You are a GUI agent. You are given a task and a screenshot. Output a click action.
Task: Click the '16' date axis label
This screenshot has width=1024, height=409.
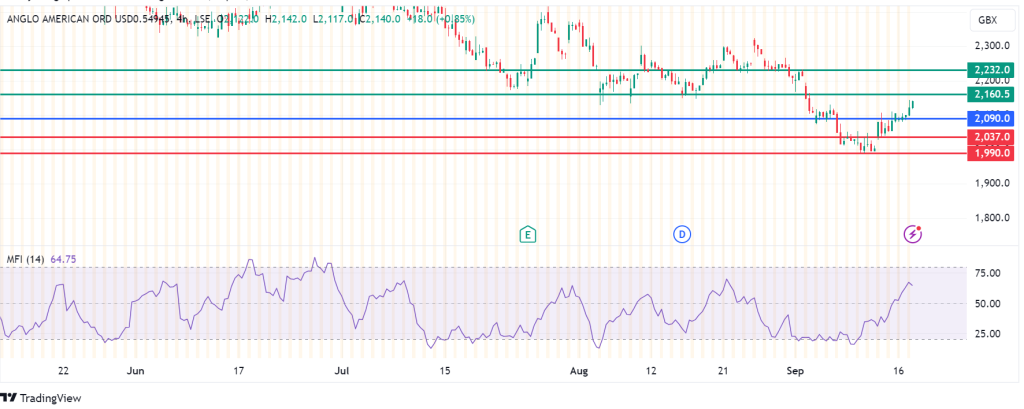pyautogui.click(x=899, y=371)
